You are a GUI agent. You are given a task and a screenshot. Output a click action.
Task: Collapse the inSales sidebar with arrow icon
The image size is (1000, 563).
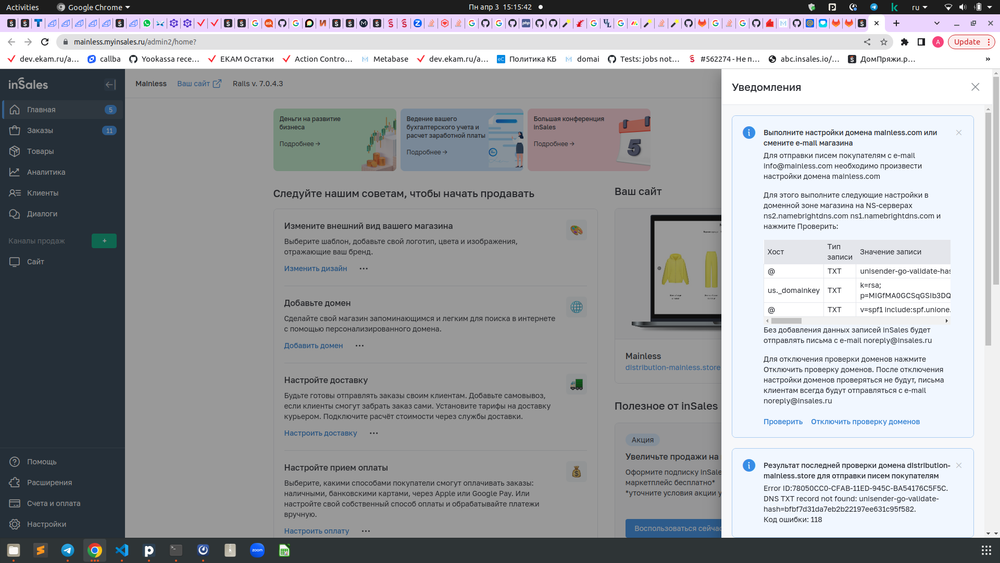click(110, 85)
